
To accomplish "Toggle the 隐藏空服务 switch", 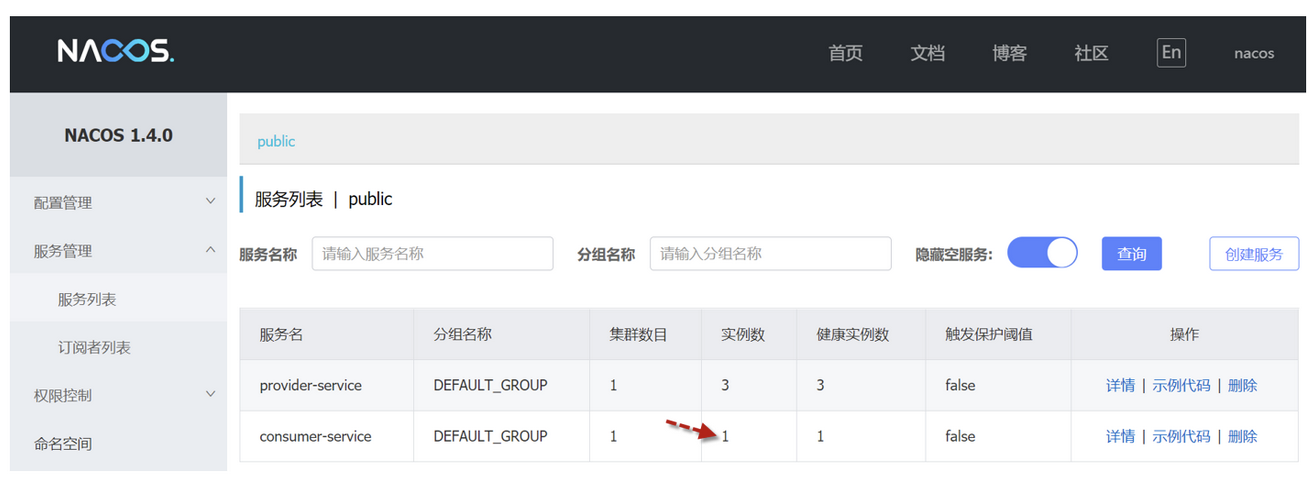I will (x=1042, y=253).
